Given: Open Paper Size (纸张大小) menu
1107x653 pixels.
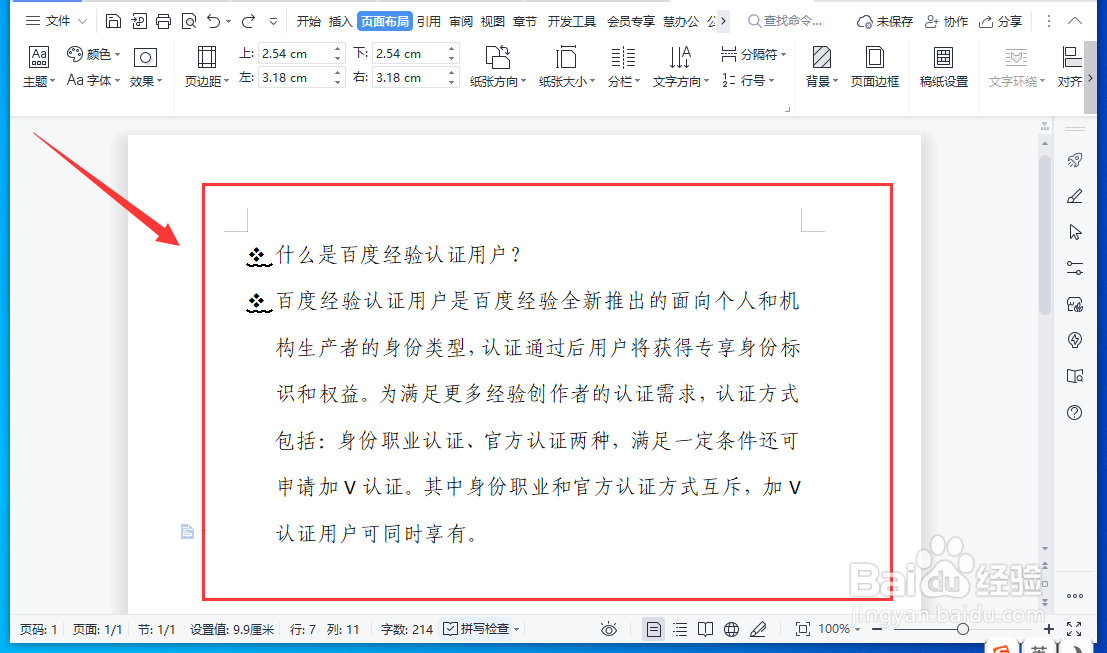Looking at the screenshot, I should tap(566, 67).
